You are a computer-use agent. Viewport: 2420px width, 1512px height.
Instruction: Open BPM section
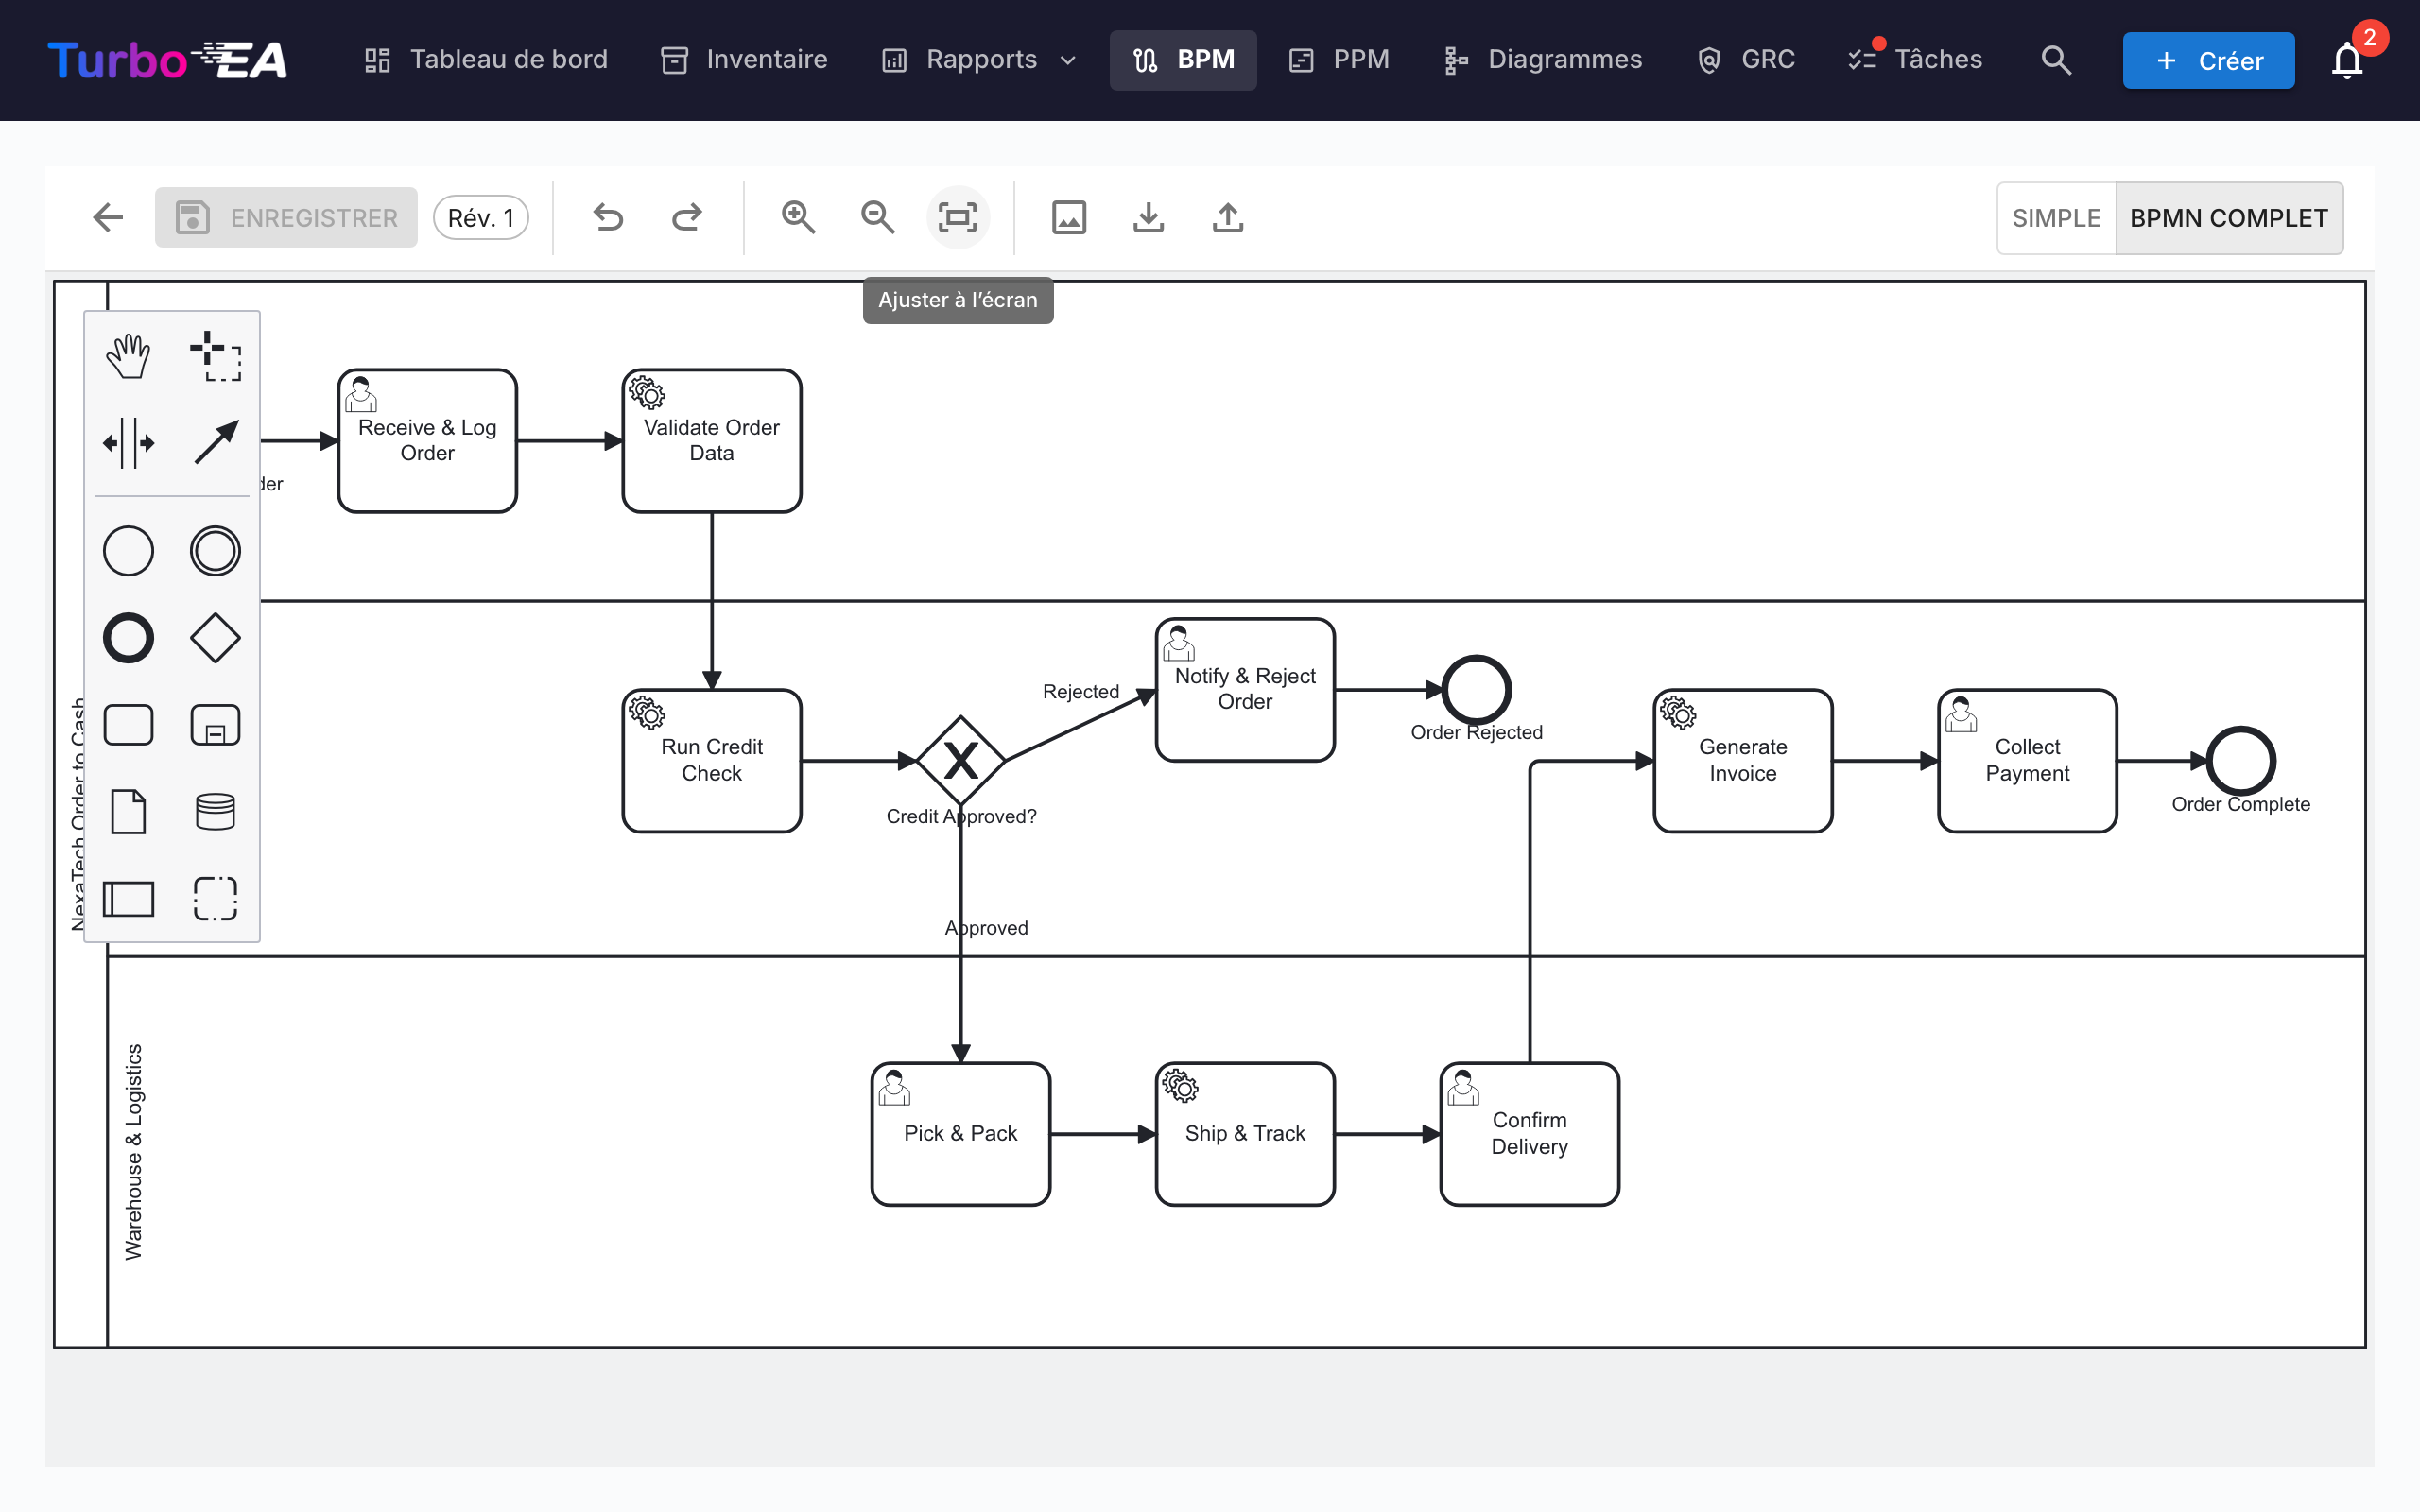[1183, 60]
